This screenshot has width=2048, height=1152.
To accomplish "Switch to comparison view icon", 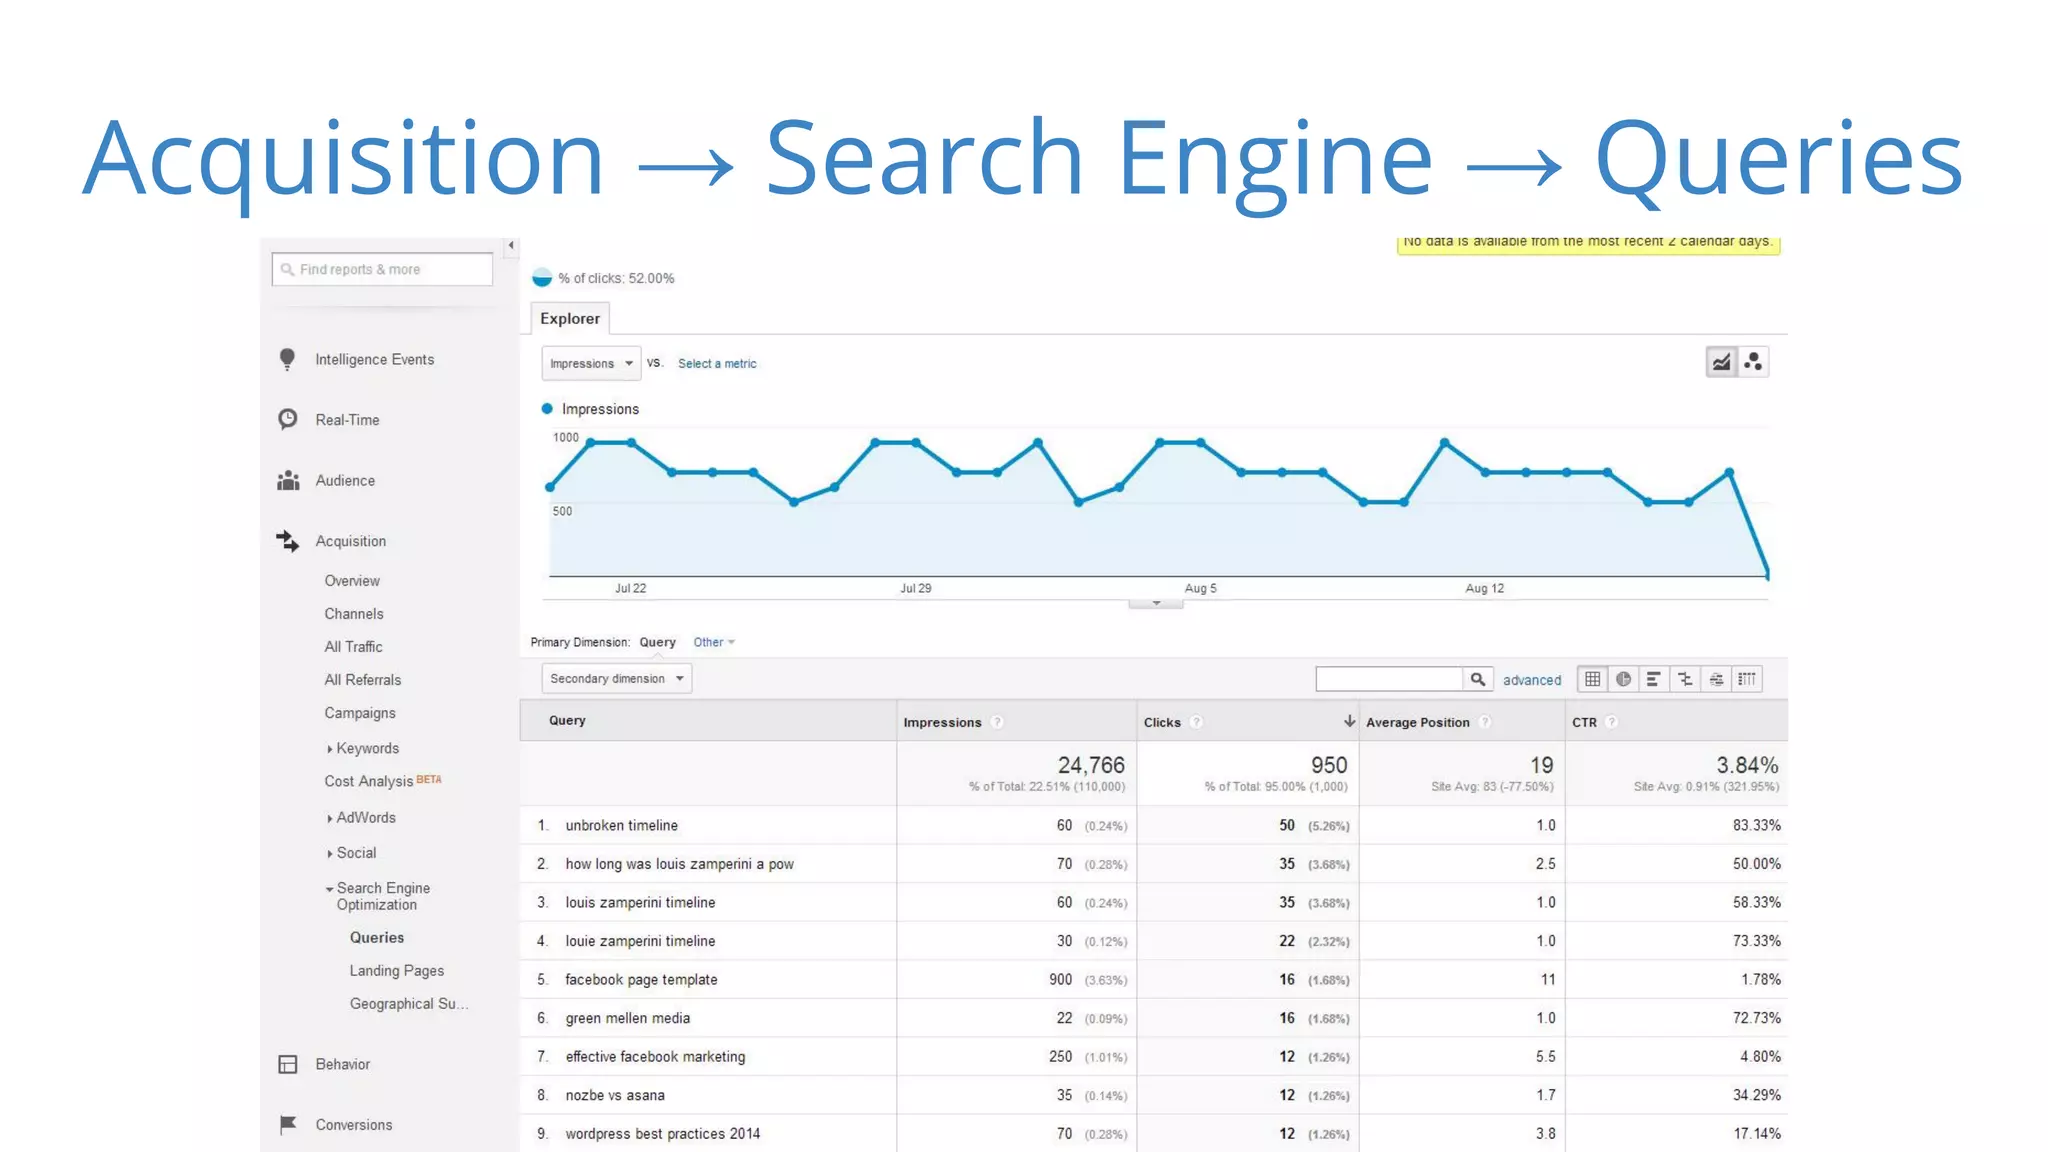I will coord(1685,679).
